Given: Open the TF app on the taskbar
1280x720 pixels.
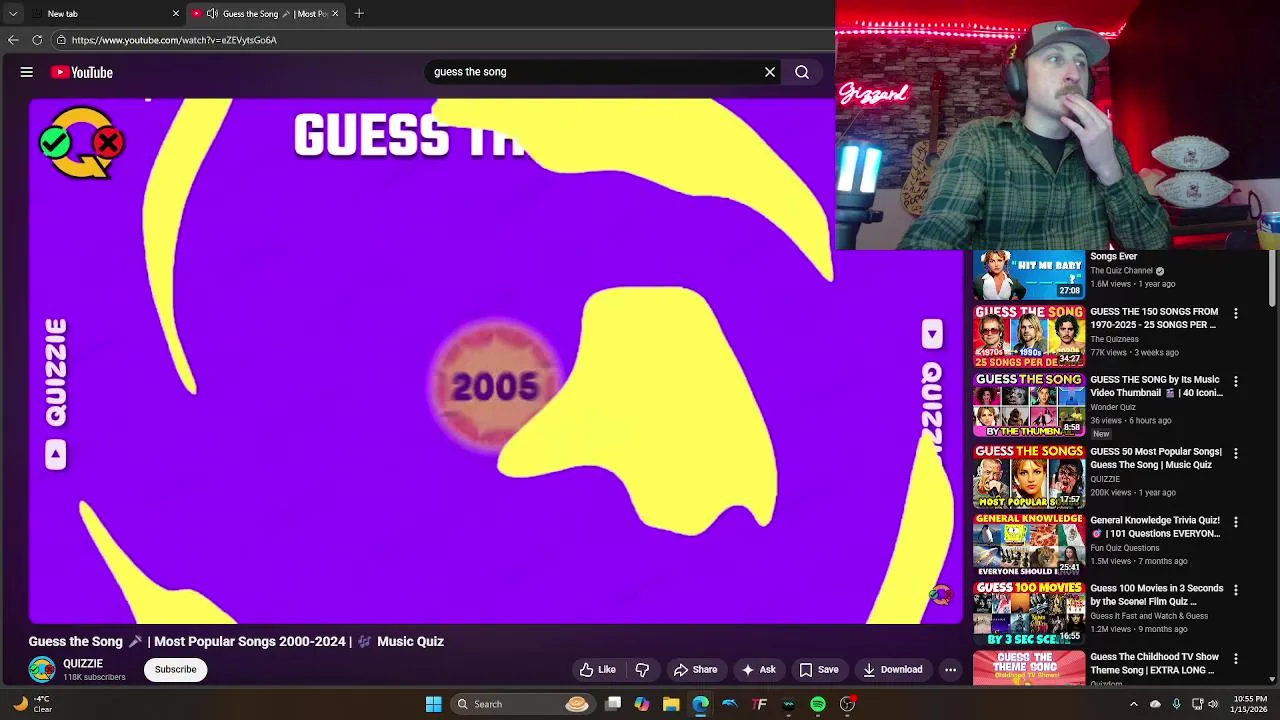Looking at the screenshot, I should pyautogui.click(x=759, y=704).
